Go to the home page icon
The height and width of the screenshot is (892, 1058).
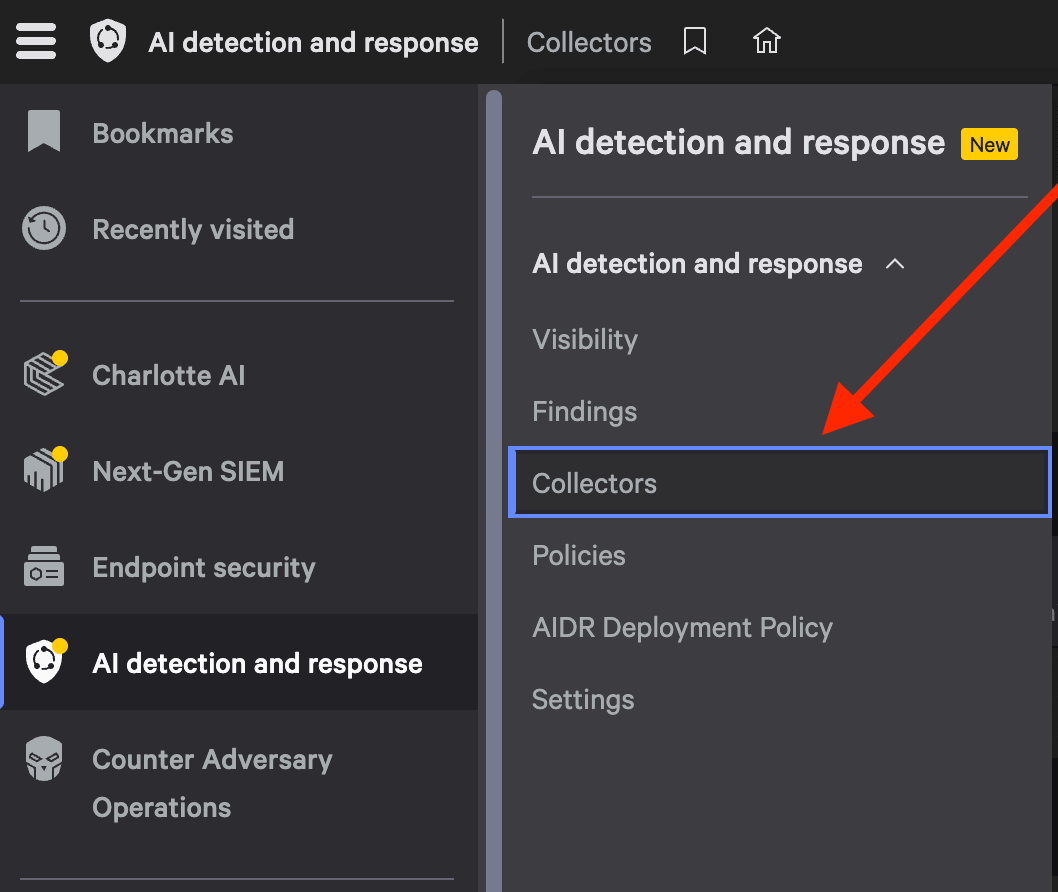[x=767, y=41]
